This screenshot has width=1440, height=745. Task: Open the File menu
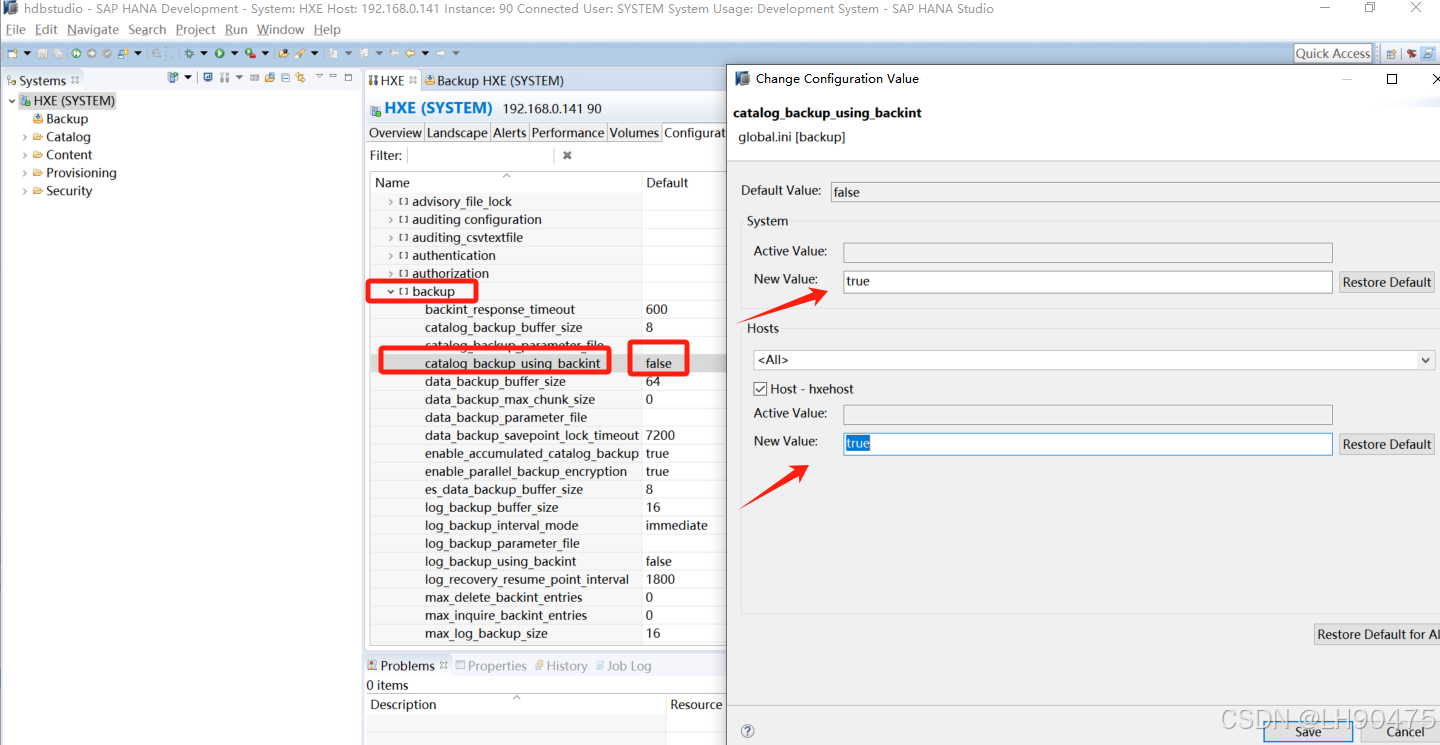(x=16, y=30)
